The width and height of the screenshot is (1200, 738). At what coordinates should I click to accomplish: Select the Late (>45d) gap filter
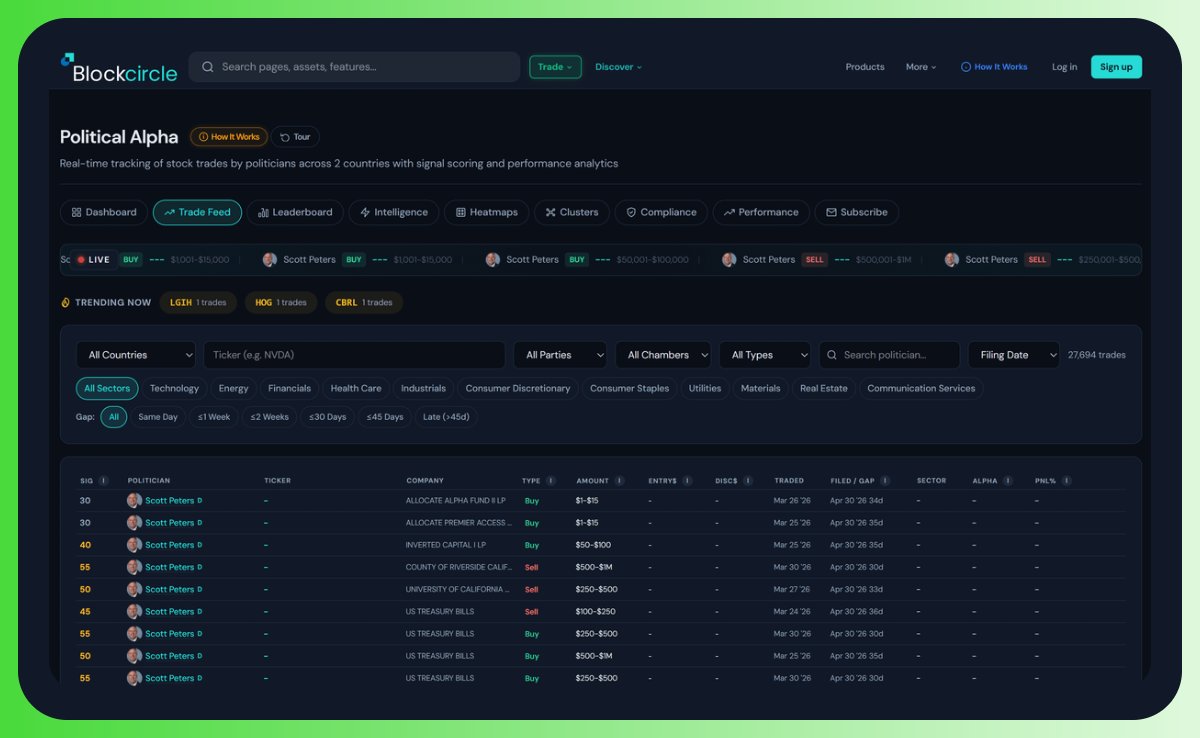point(446,417)
